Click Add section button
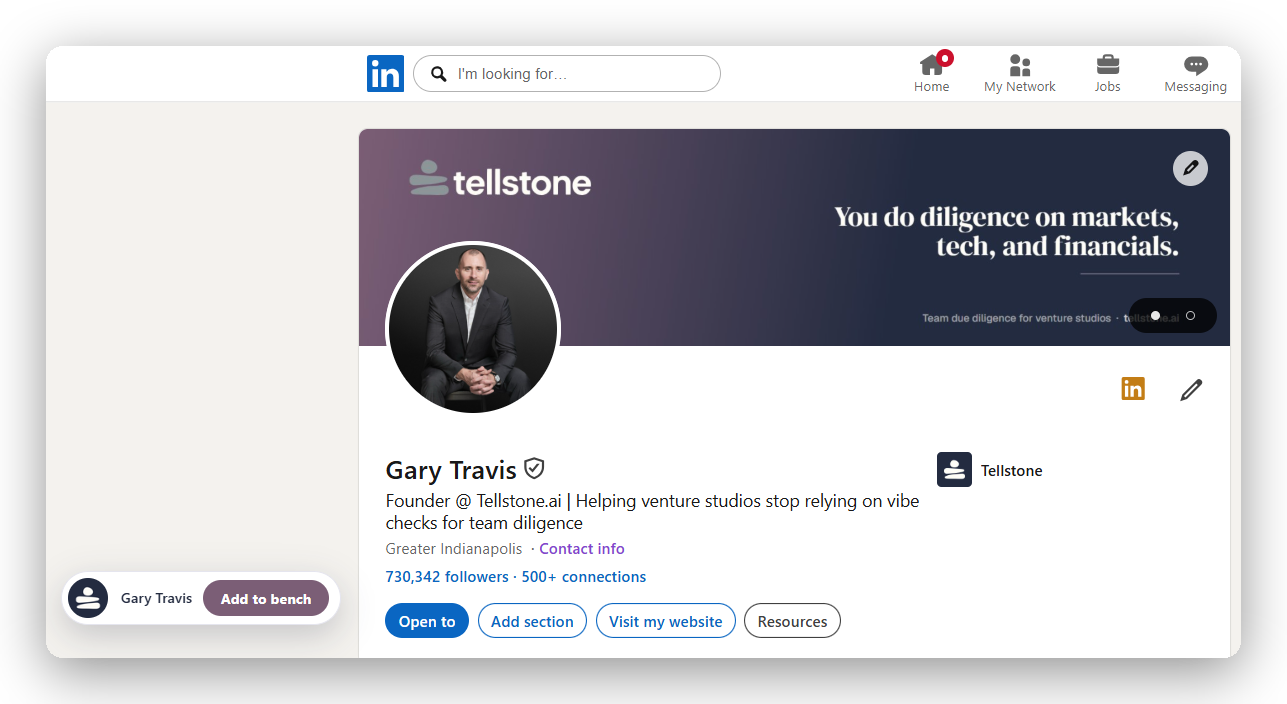 coord(532,621)
